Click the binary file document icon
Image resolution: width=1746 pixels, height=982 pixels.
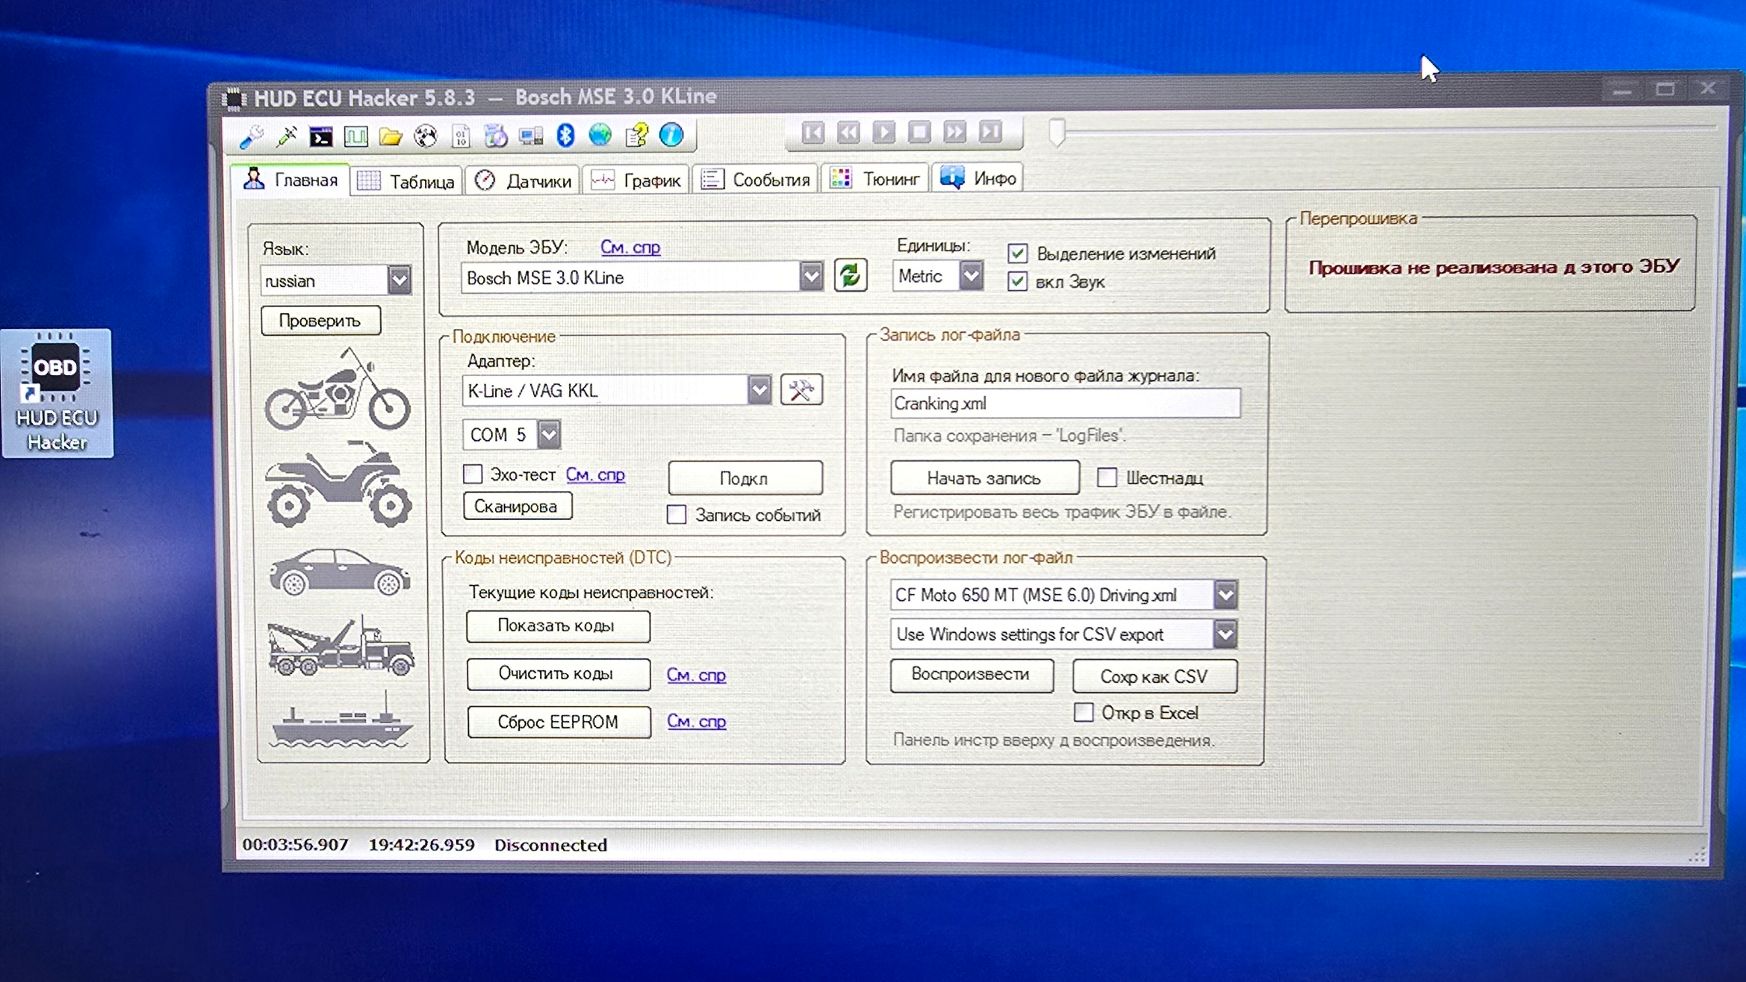[x=461, y=136]
